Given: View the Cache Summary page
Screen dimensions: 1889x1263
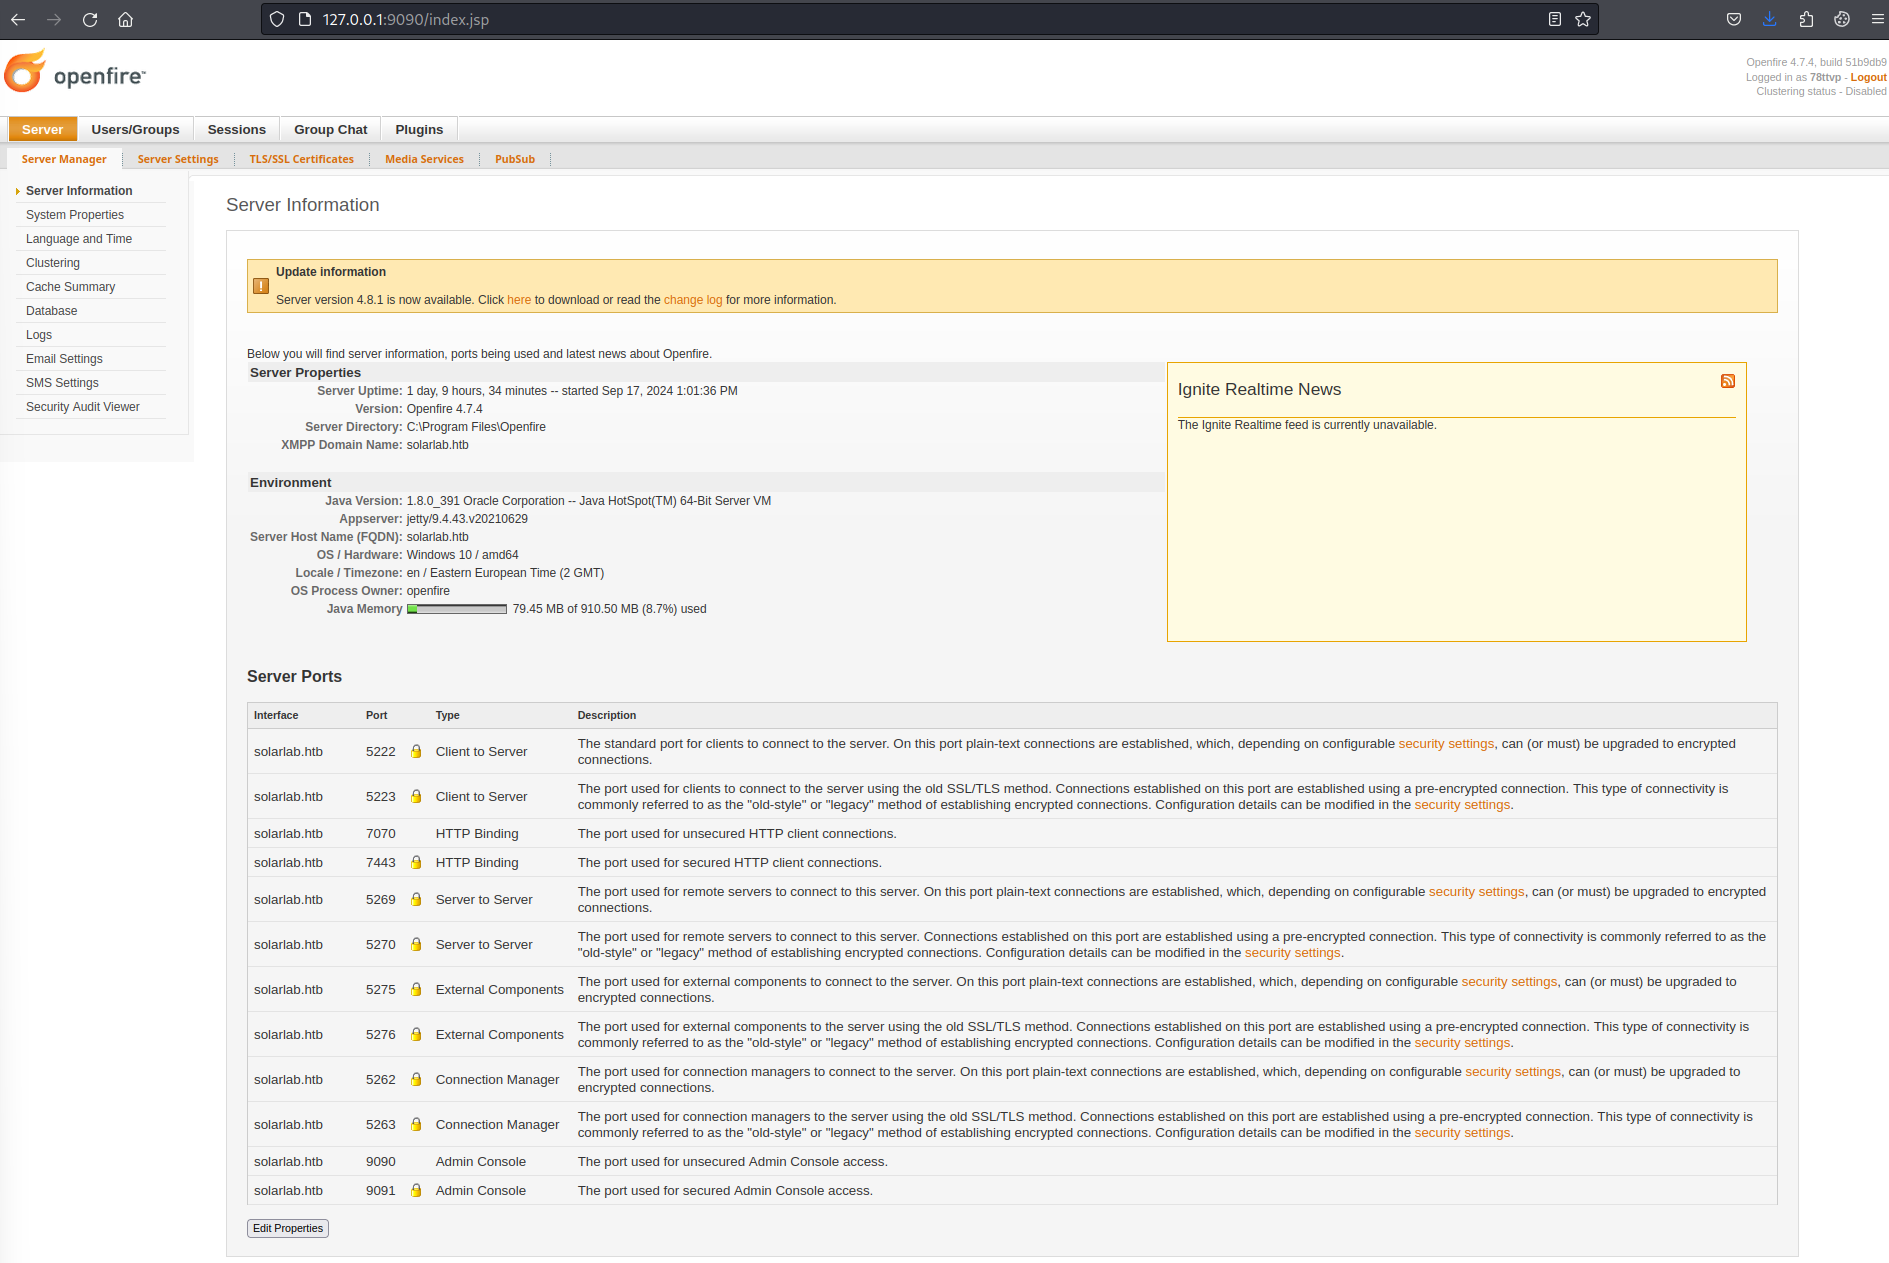Looking at the screenshot, I should [x=70, y=287].
